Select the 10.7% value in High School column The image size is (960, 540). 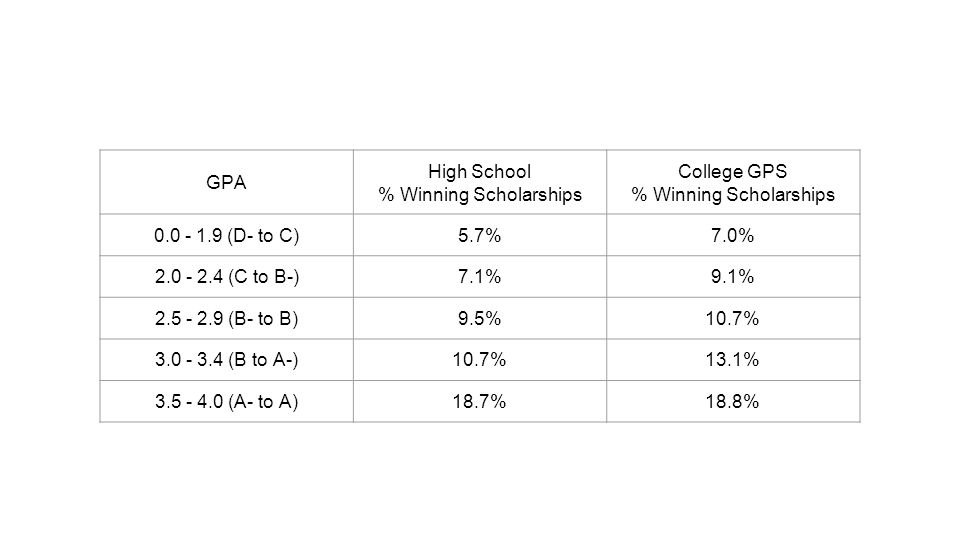(480, 360)
